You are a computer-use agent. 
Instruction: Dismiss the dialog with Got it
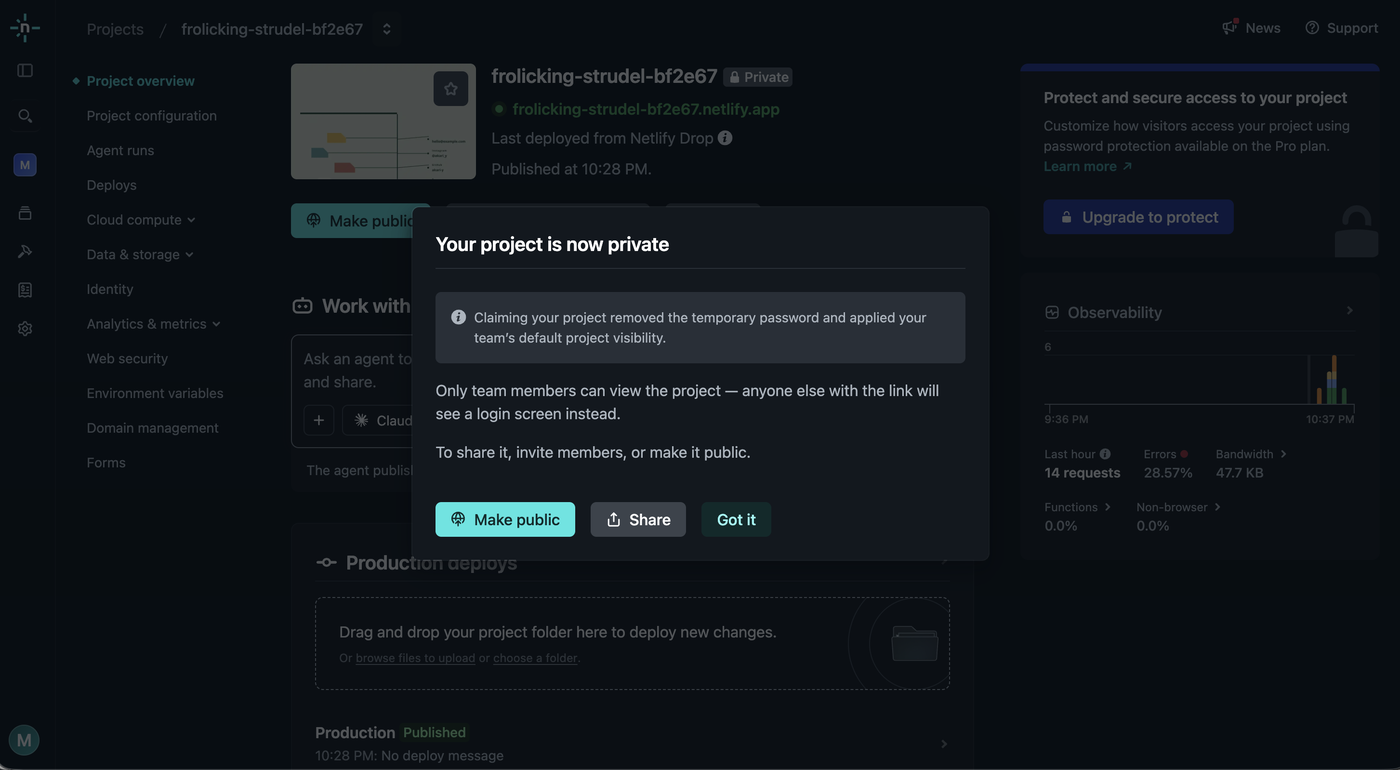click(736, 519)
